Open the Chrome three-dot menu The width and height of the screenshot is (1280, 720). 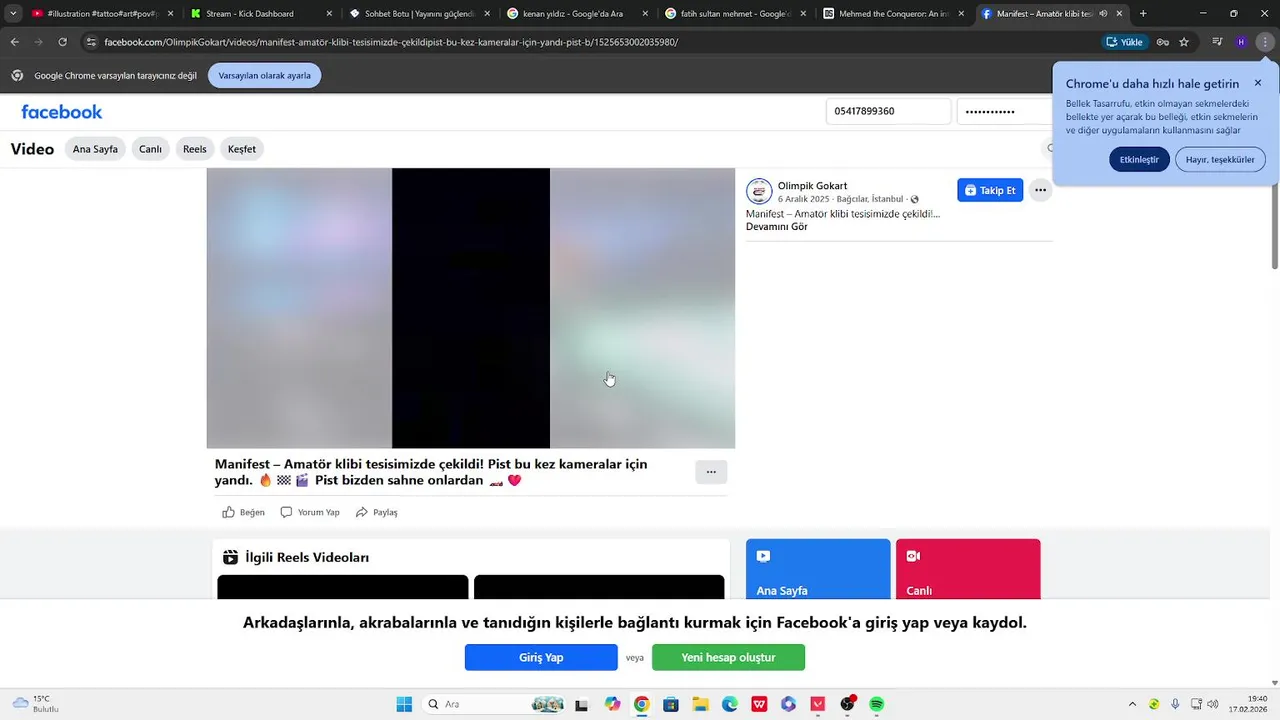(1265, 42)
